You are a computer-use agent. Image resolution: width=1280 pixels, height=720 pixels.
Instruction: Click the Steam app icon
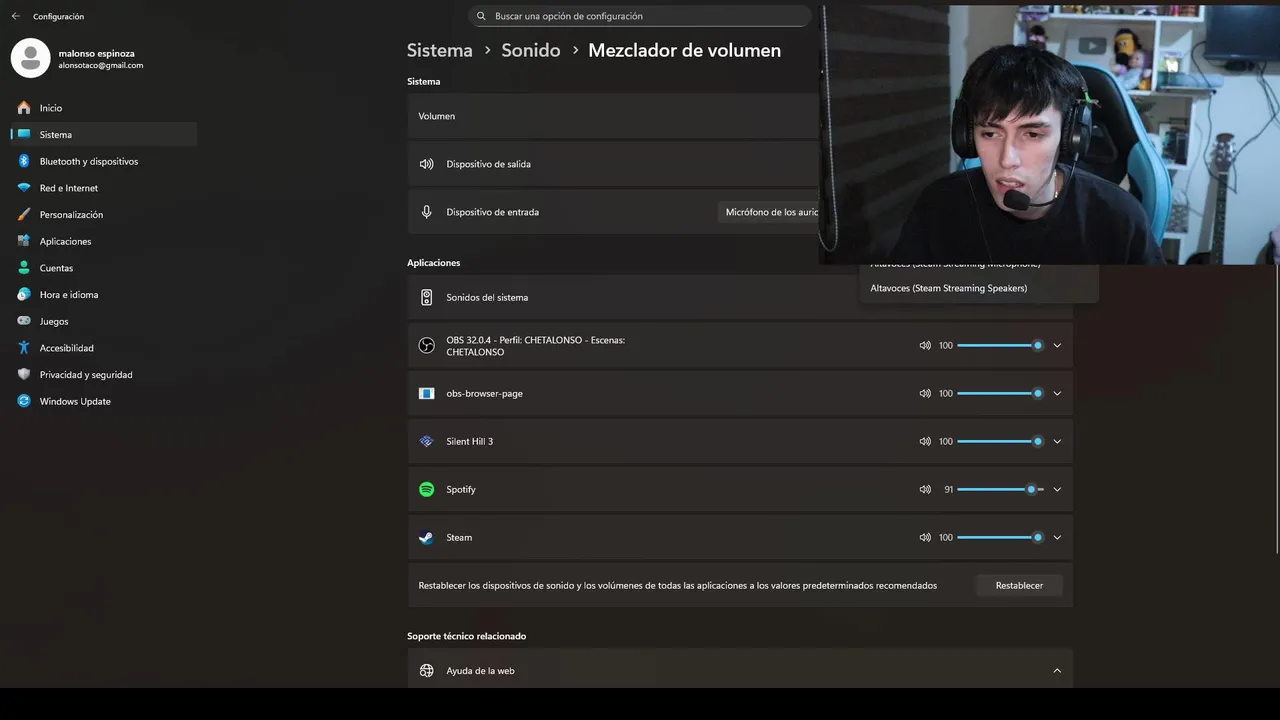pos(426,537)
